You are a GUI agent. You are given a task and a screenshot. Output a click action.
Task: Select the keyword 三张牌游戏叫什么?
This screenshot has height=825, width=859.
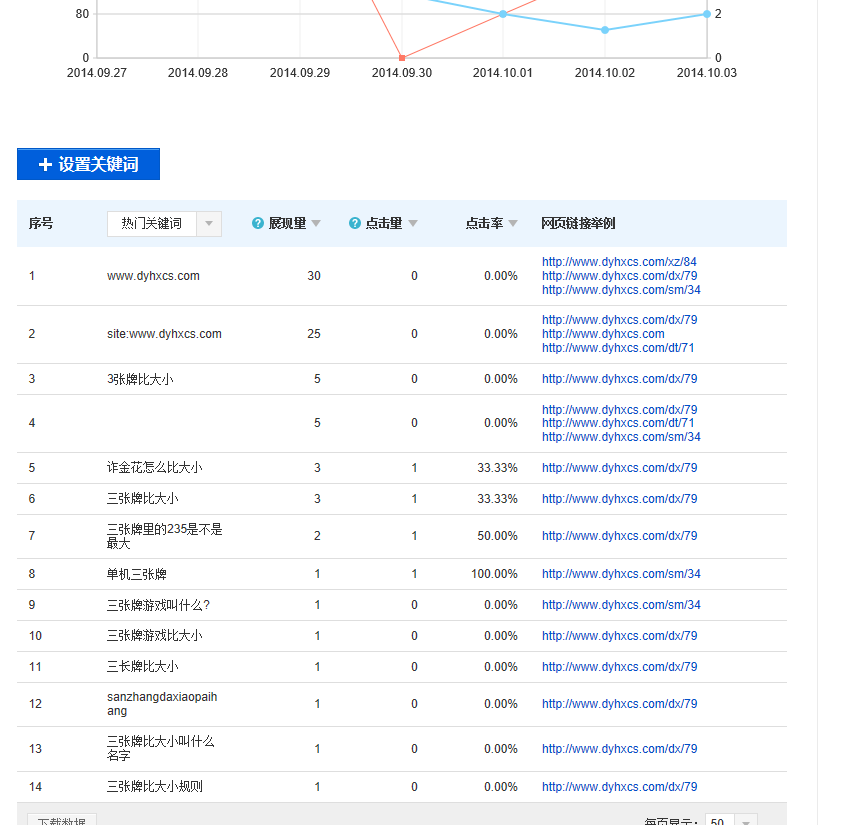click(x=158, y=605)
